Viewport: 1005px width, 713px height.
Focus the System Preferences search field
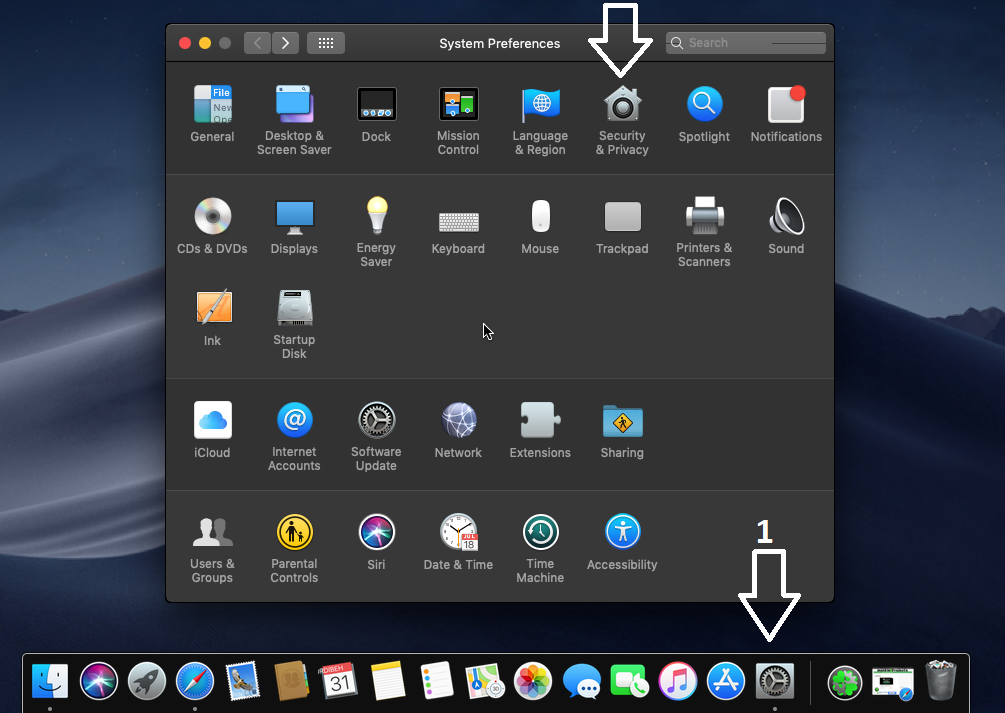(745, 43)
